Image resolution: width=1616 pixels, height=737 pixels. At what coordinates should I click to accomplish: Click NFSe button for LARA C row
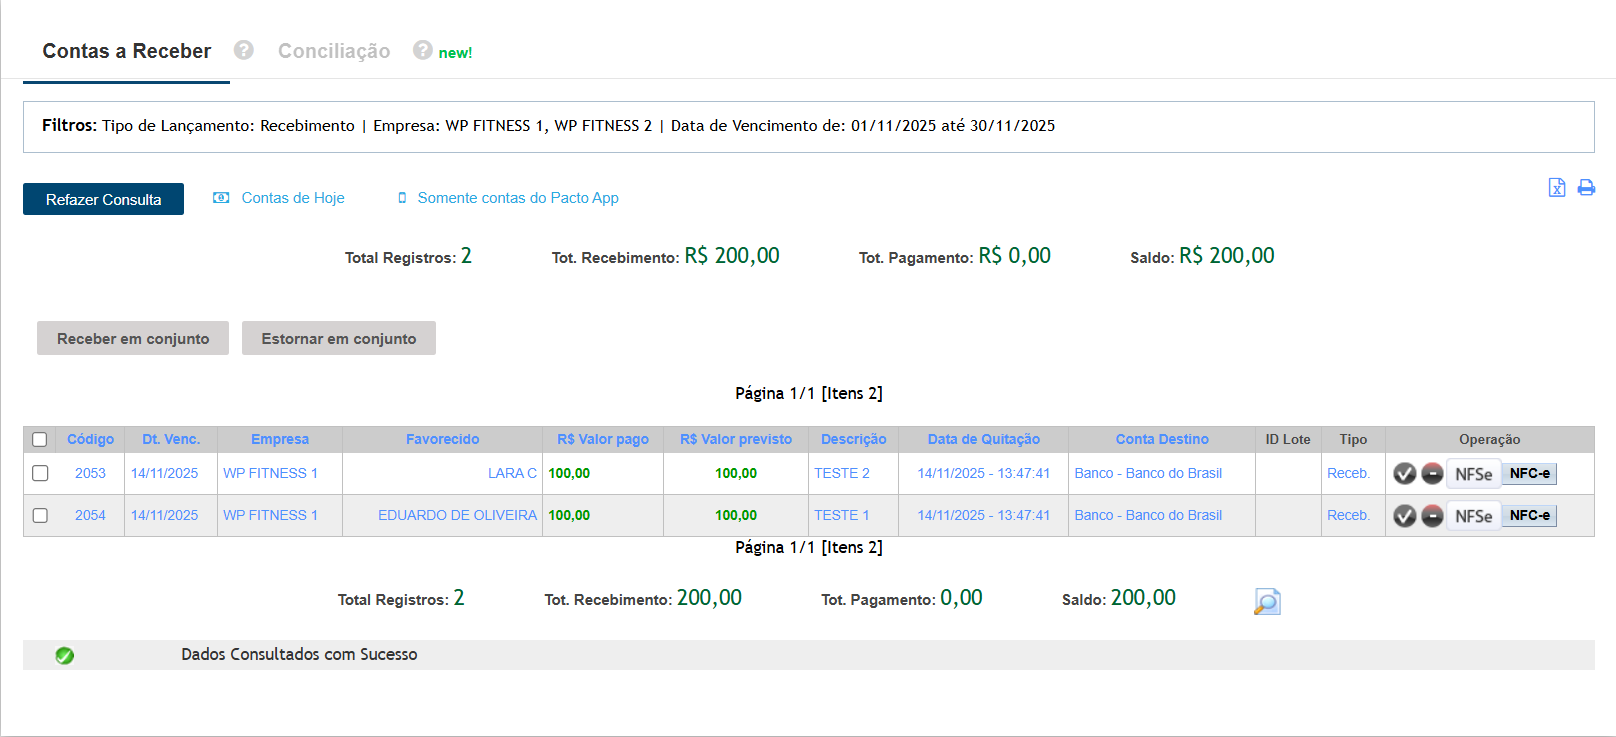pyautogui.click(x=1473, y=474)
